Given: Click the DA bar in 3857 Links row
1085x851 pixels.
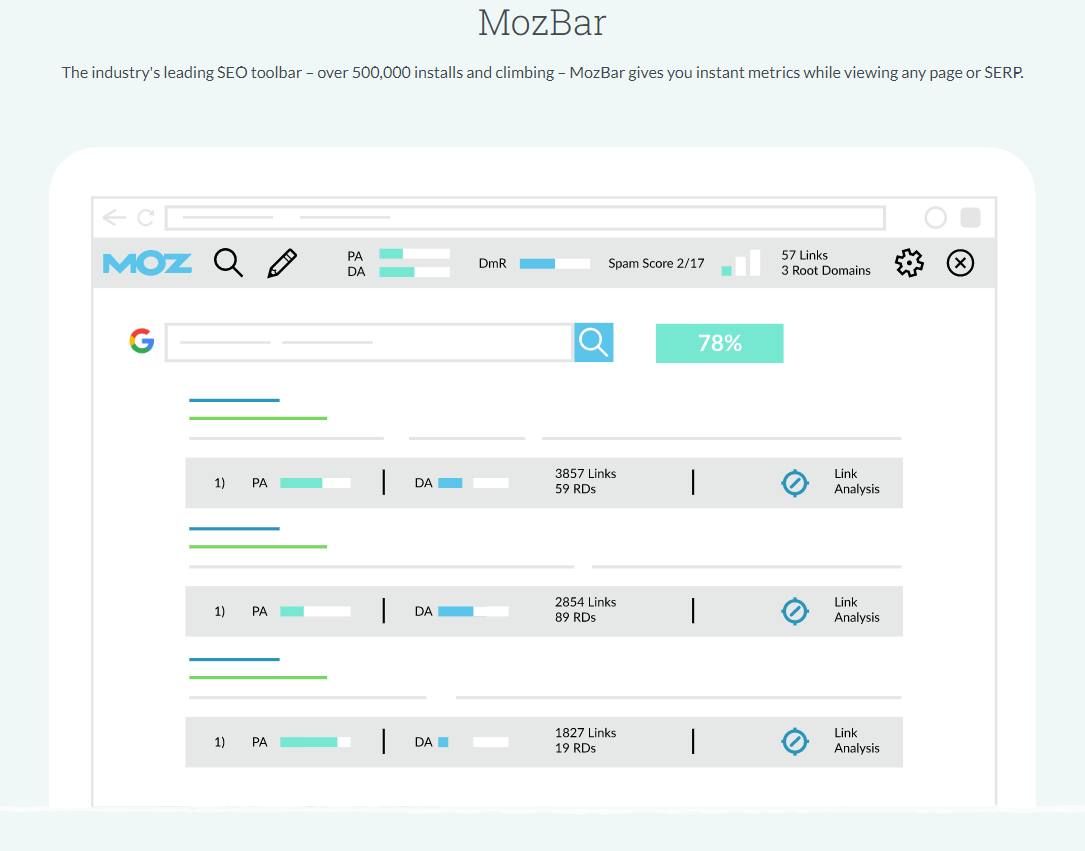Looking at the screenshot, I should click(x=473, y=483).
